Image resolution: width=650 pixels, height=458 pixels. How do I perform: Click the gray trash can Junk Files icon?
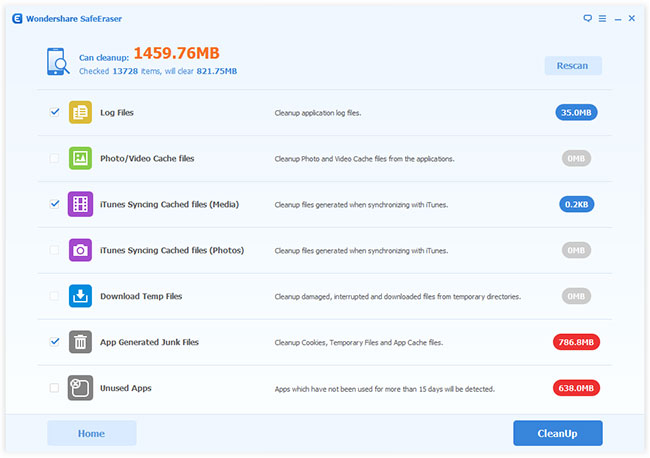pos(80,342)
